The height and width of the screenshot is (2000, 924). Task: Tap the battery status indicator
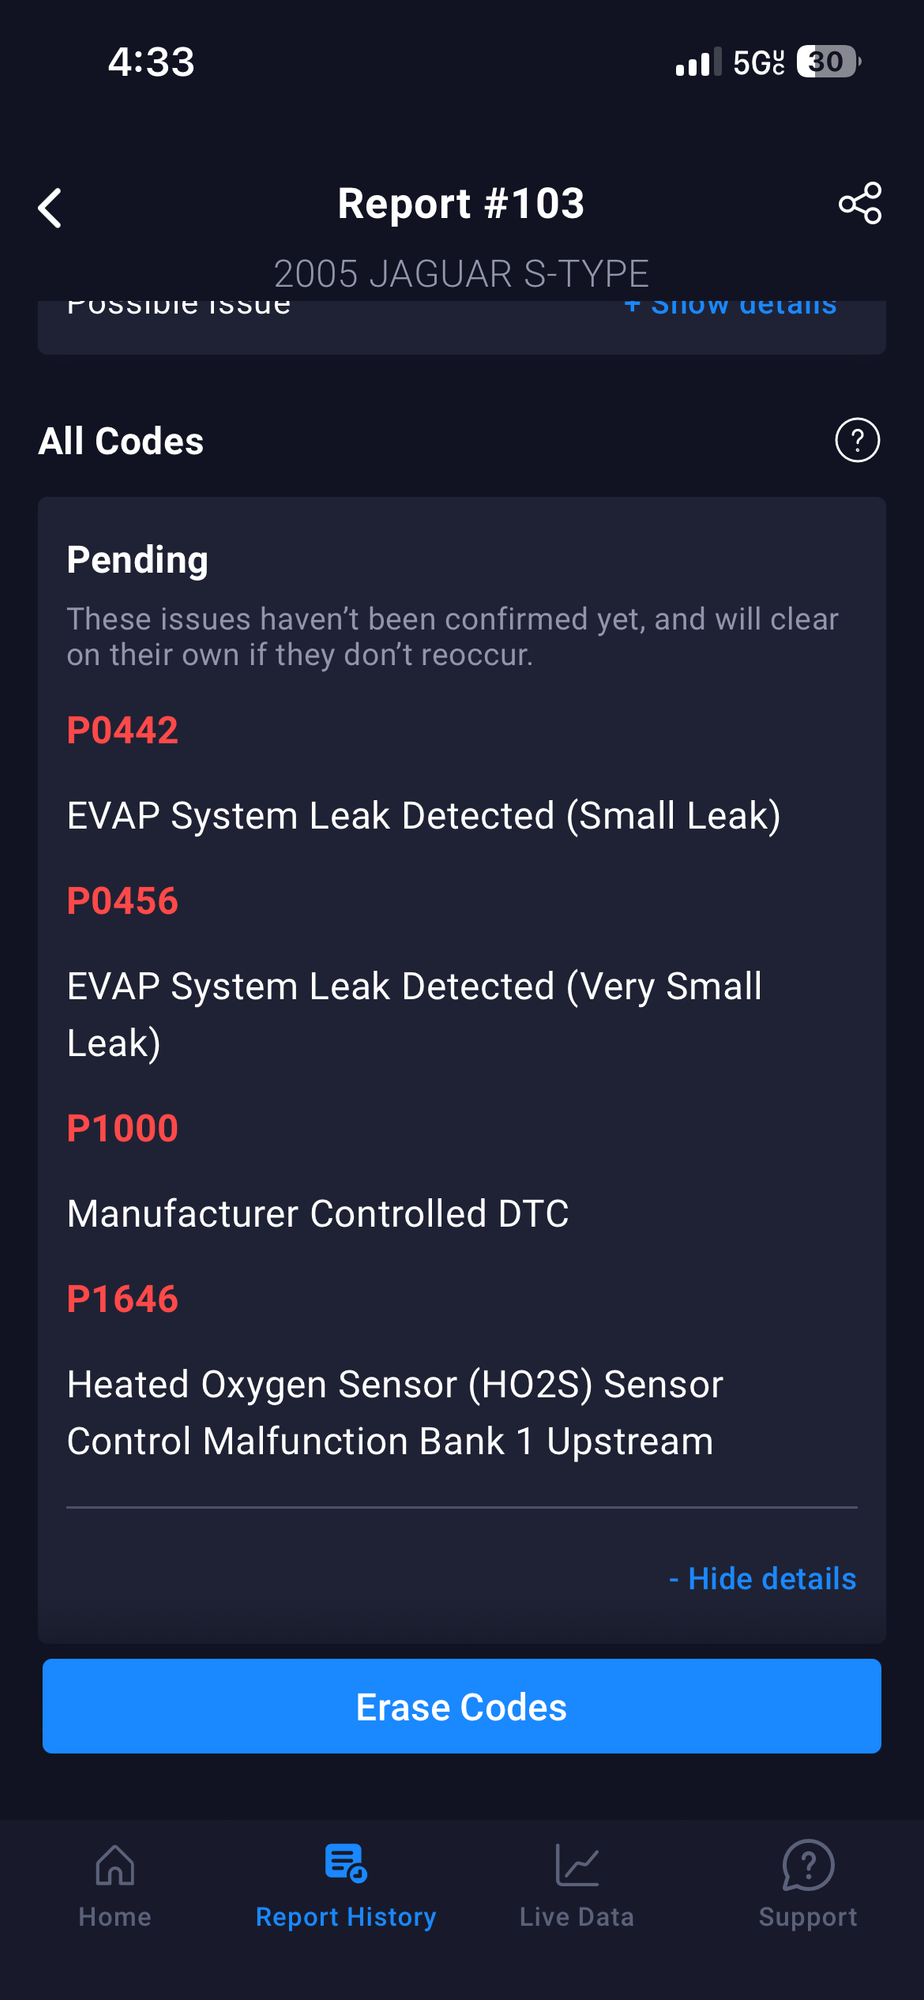[828, 62]
